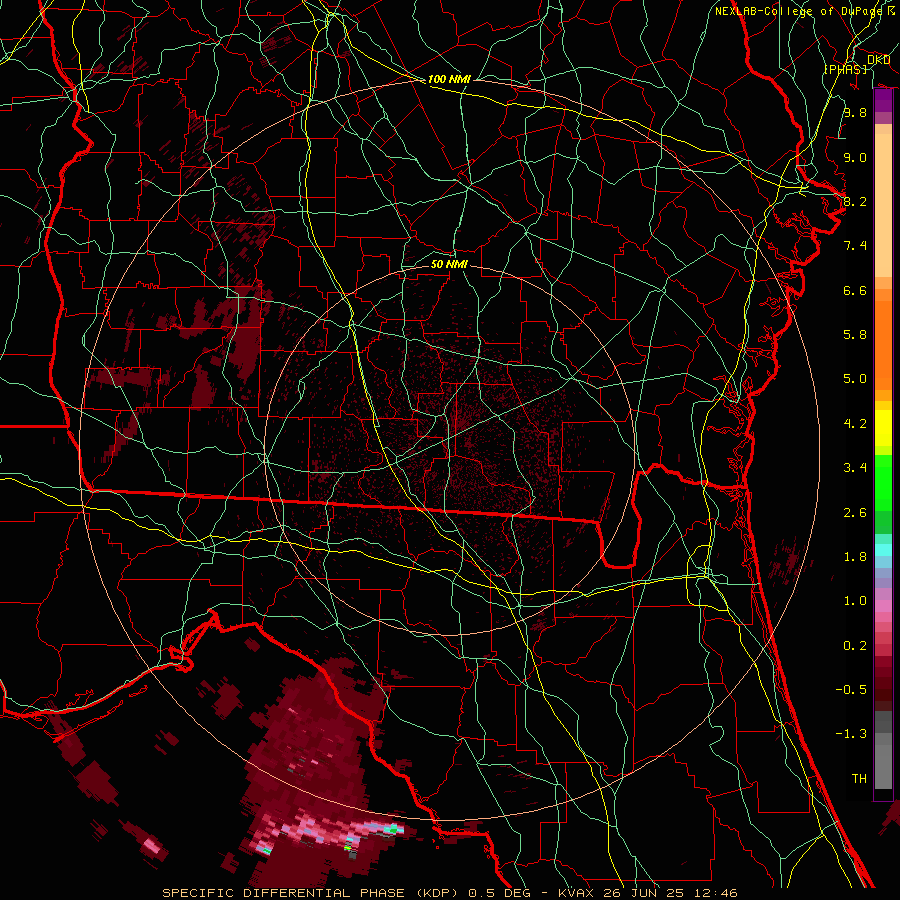Click the [PHAS] label above color bar
The height and width of the screenshot is (900, 900).
click(x=845, y=69)
